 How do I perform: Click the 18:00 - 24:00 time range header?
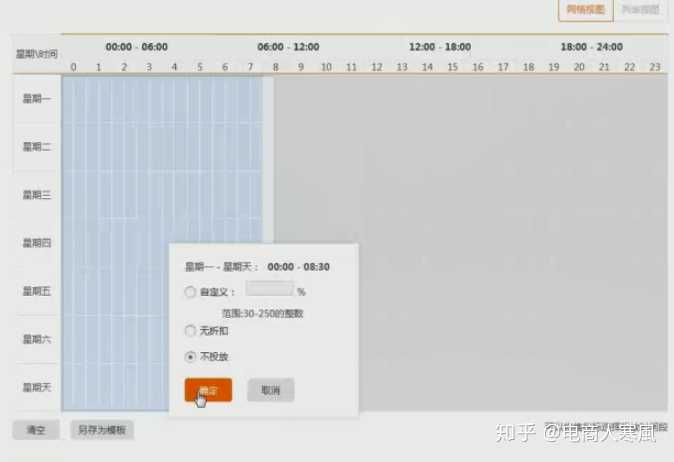click(591, 47)
